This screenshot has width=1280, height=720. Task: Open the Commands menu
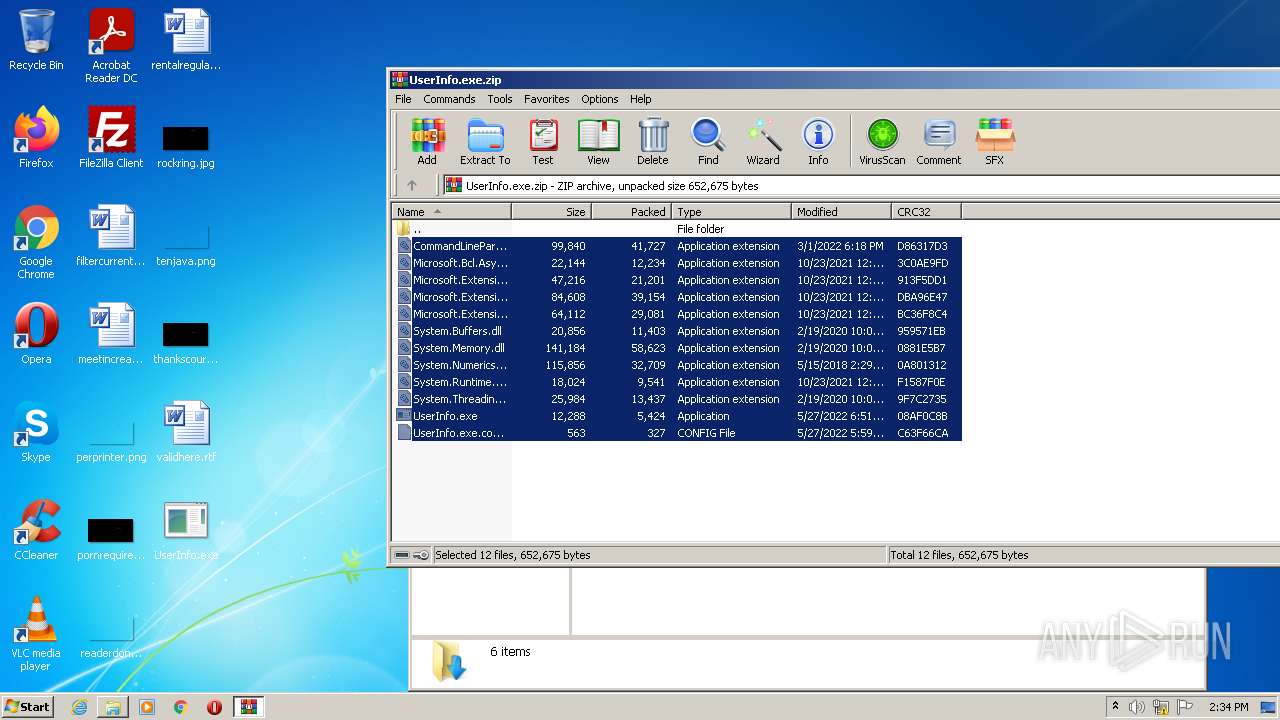[x=449, y=99]
